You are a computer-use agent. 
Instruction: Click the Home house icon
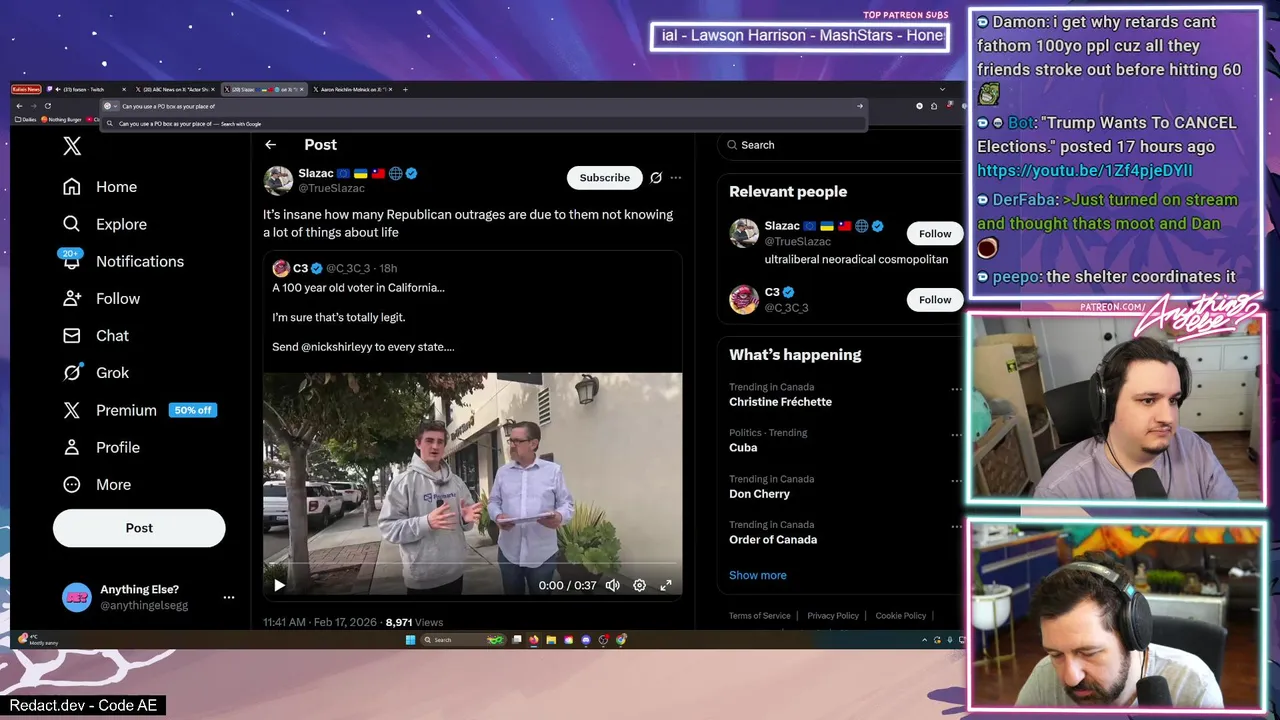72,187
